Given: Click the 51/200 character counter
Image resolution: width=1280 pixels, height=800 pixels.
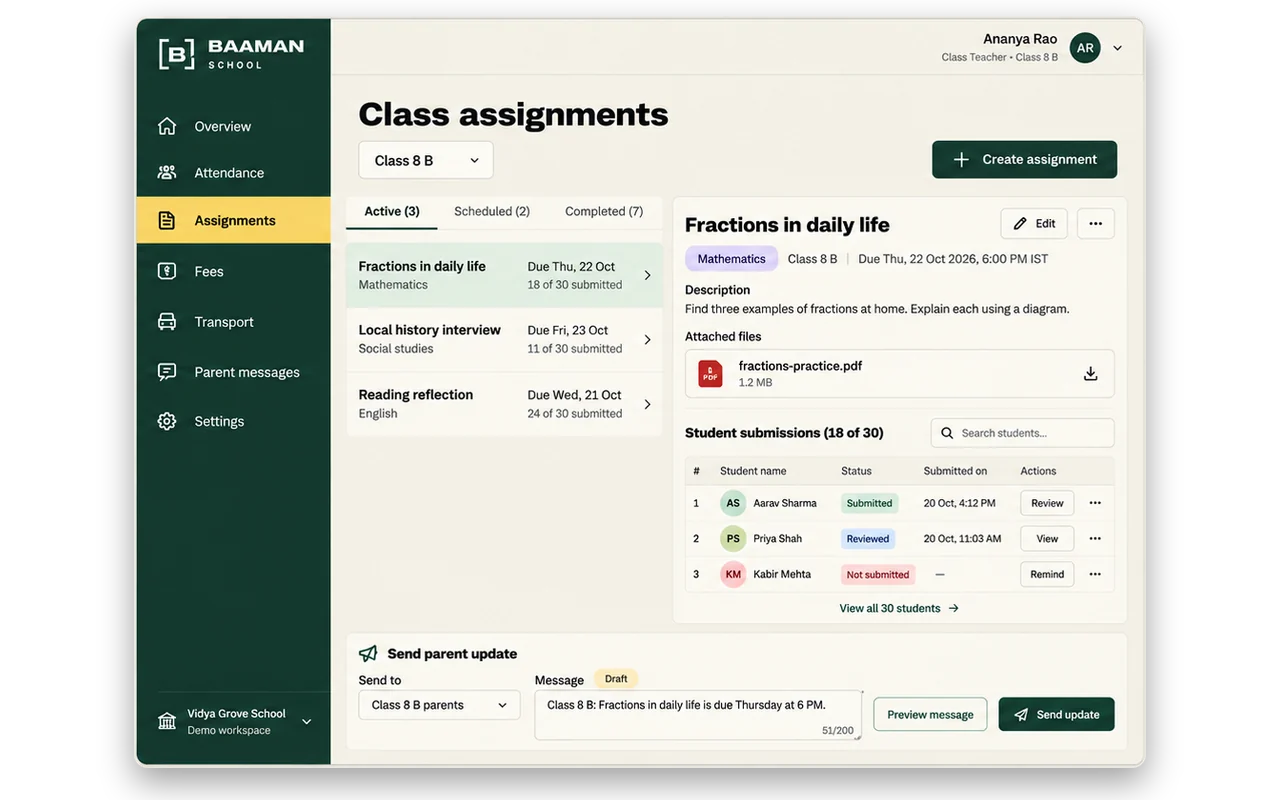Looking at the screenshot, I should pyautogui.click(x=837, y=731).
